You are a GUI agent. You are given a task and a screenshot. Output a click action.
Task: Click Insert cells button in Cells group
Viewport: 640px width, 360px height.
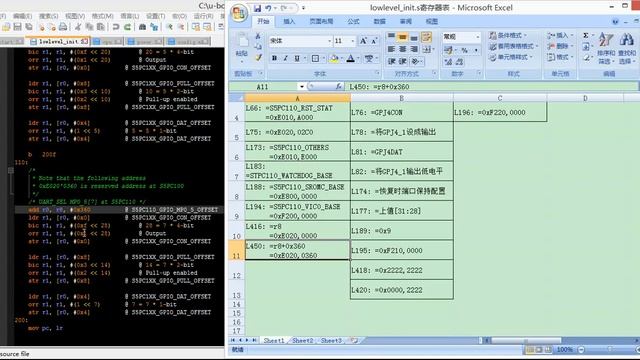coord(560,36)
